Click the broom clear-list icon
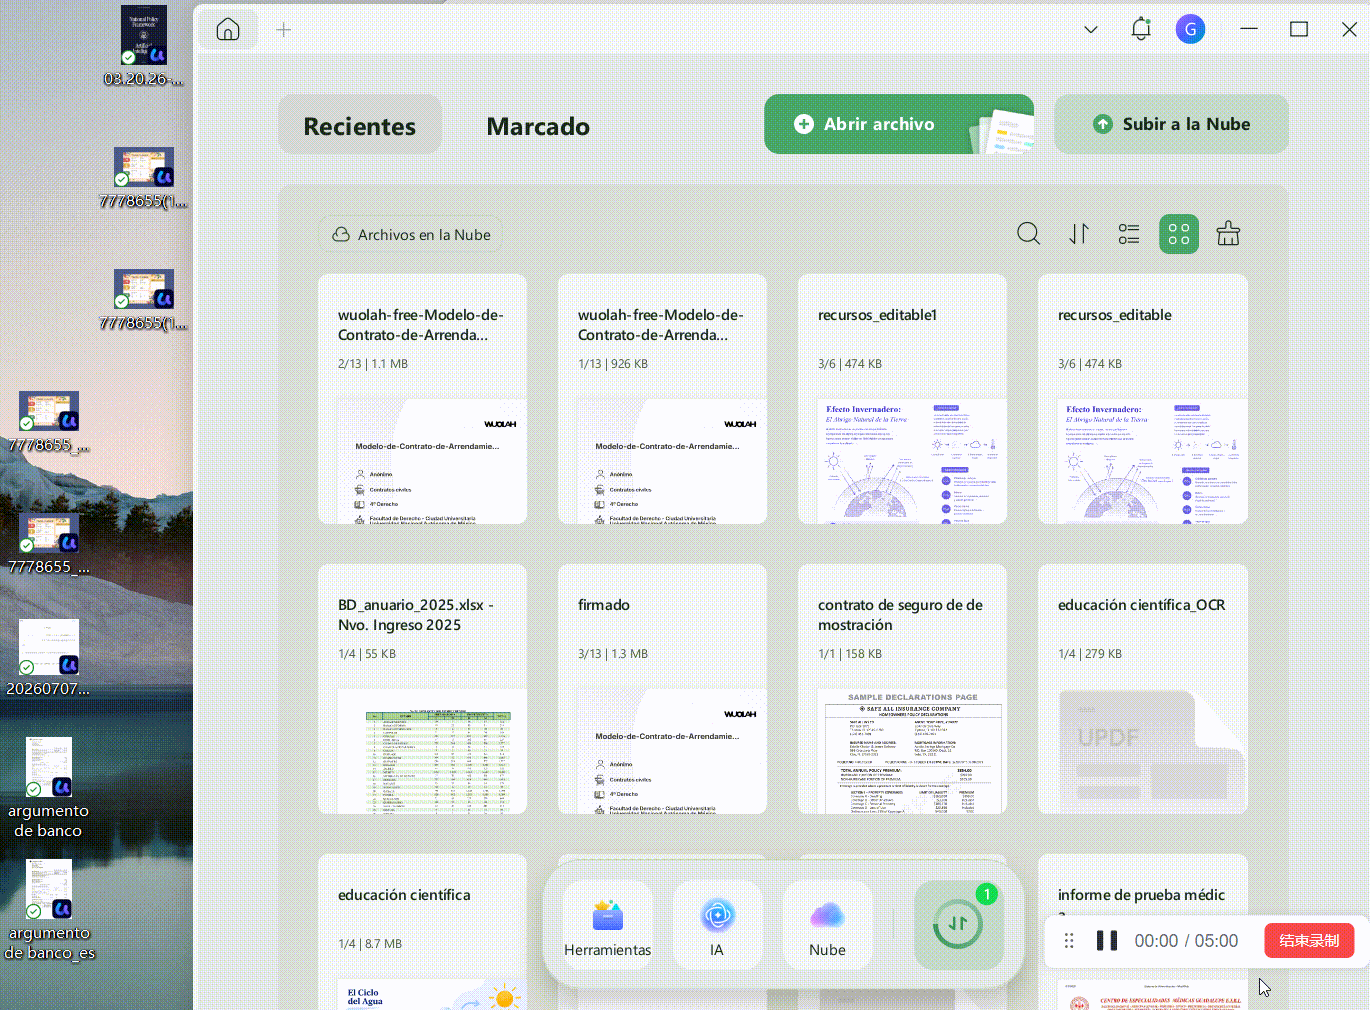1370x1010 pixels. tap(1228, 234)
